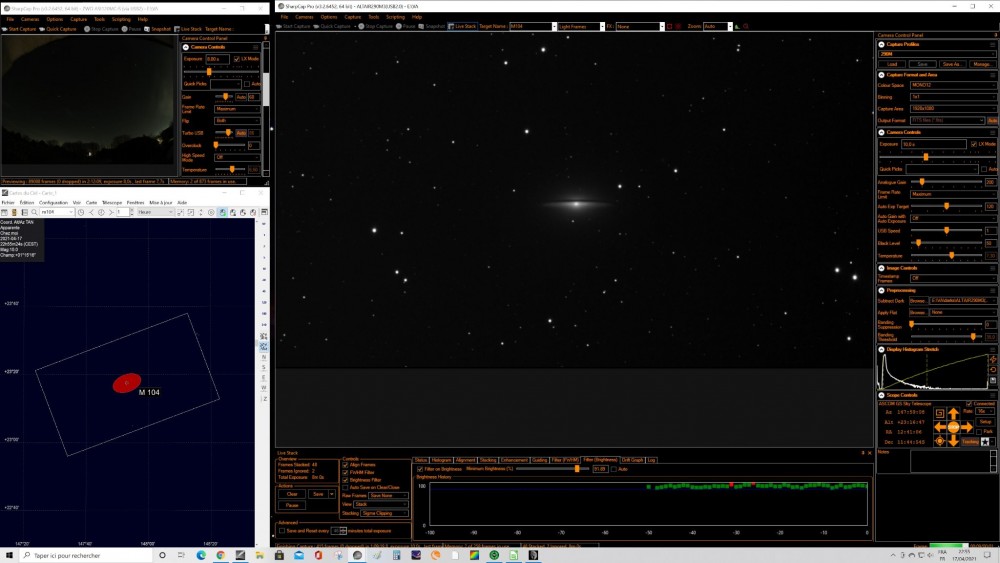Image resolution: width=1000 pixels, height=563 pixels.
Task: Click Pause button in Live Stack Actions
Action: pyautogui.click(x=291, y=505)
